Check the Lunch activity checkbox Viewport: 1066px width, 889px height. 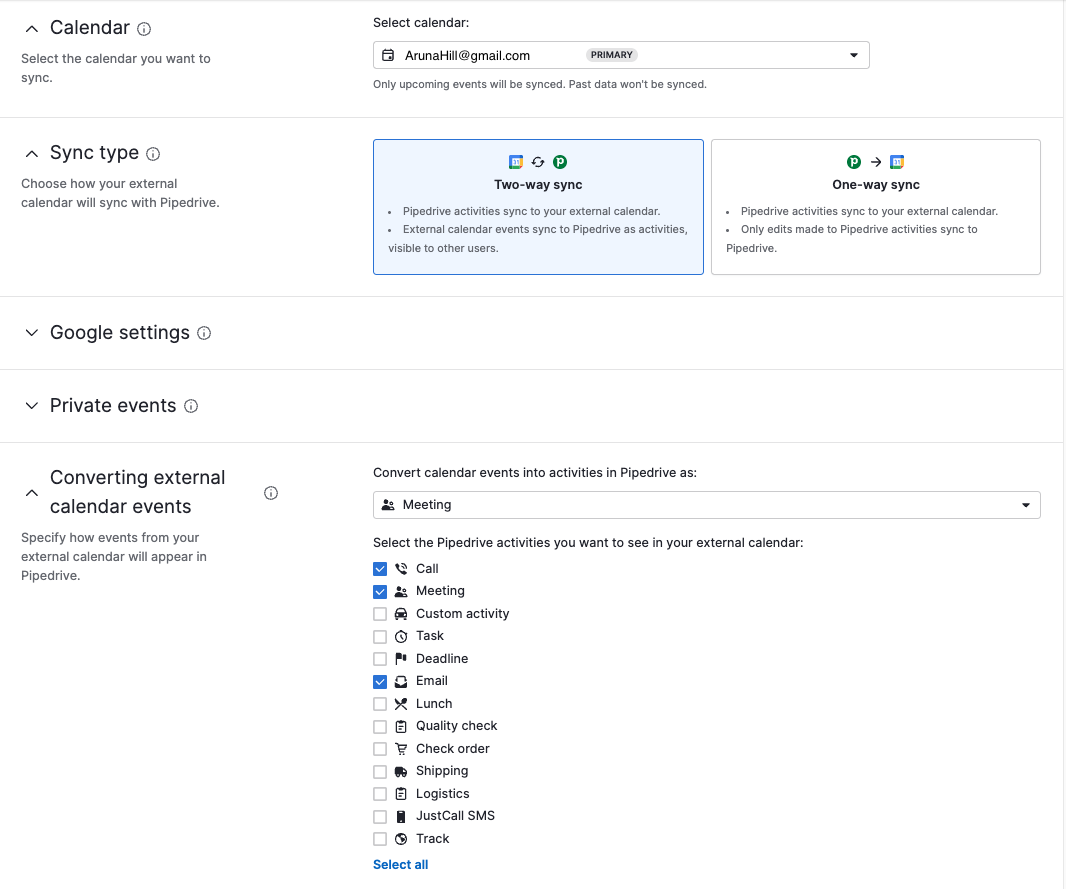pos(380,703)
